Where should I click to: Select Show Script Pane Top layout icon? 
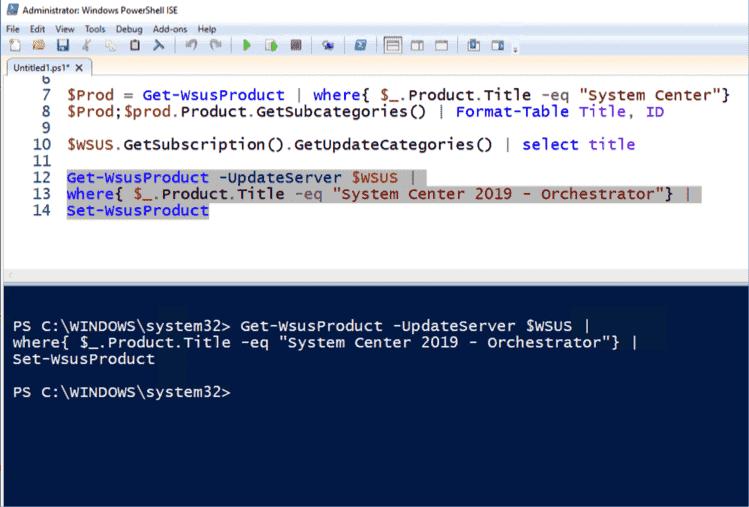(393, 46)
